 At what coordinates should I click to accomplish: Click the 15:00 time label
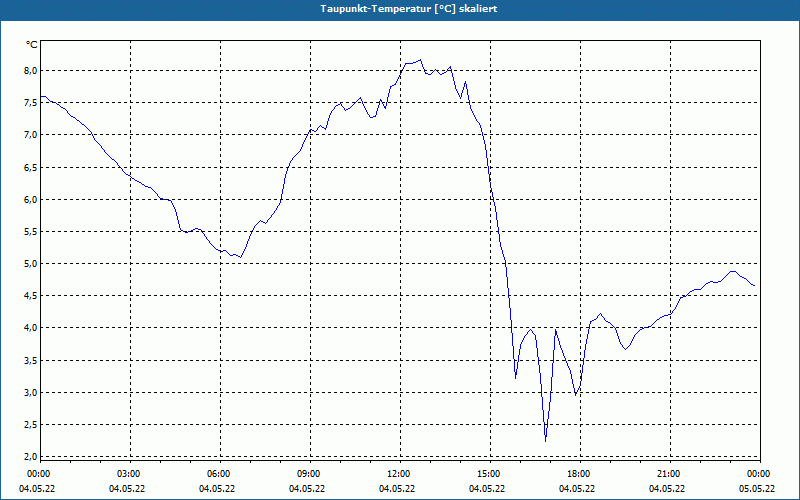490,474
